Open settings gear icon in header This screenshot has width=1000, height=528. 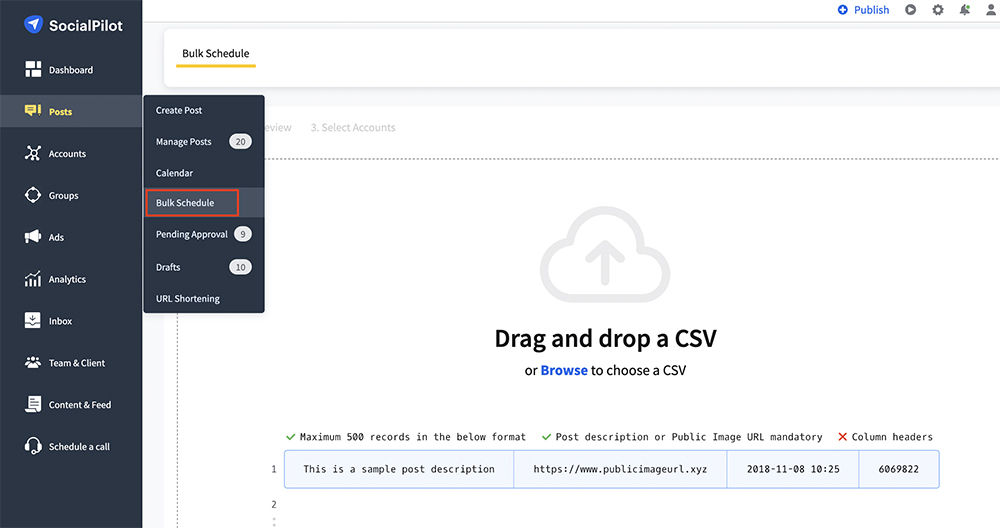tap(938, 10)
